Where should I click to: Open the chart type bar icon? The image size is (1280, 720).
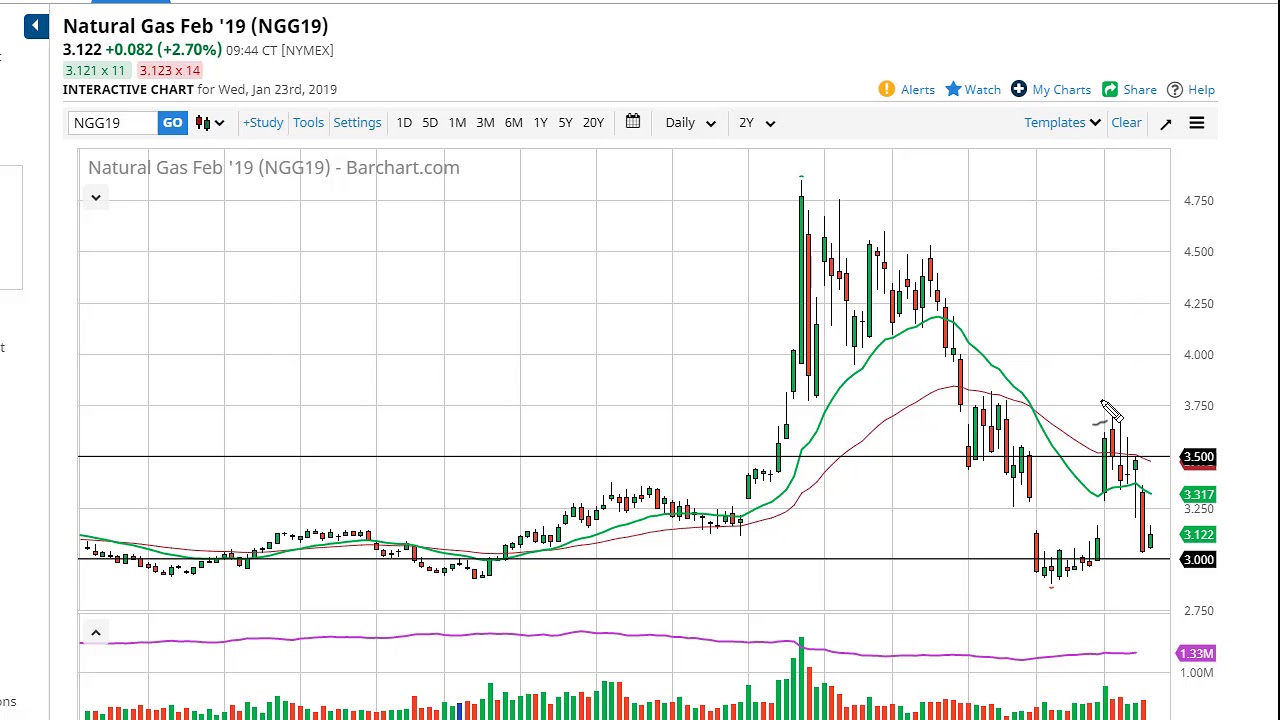click(x=209, y=123)
